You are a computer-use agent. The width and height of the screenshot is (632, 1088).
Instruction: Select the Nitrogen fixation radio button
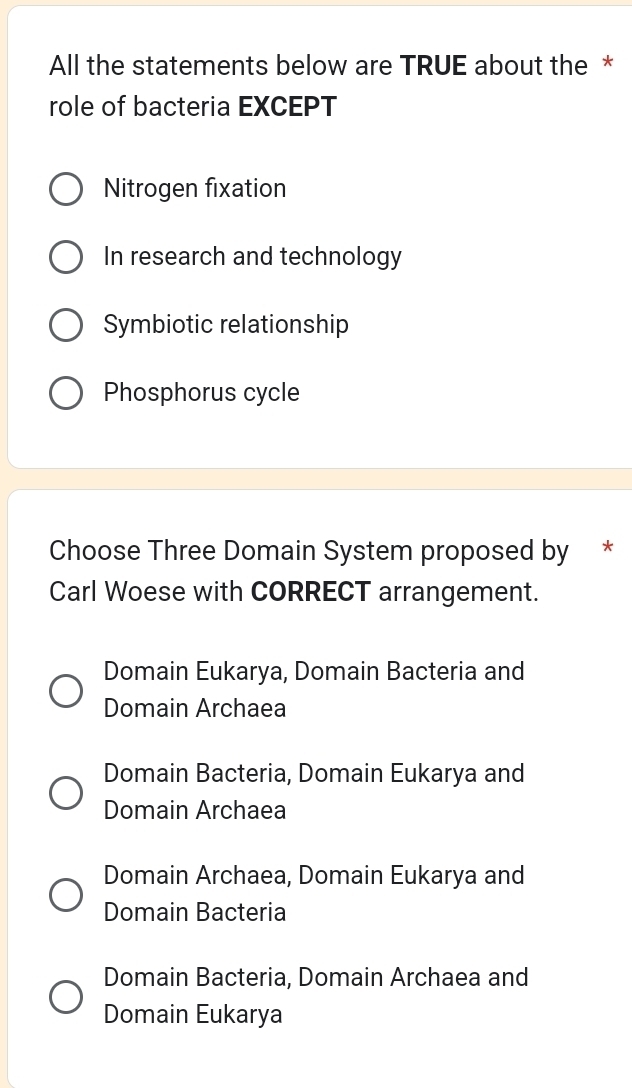click(65, 189)
